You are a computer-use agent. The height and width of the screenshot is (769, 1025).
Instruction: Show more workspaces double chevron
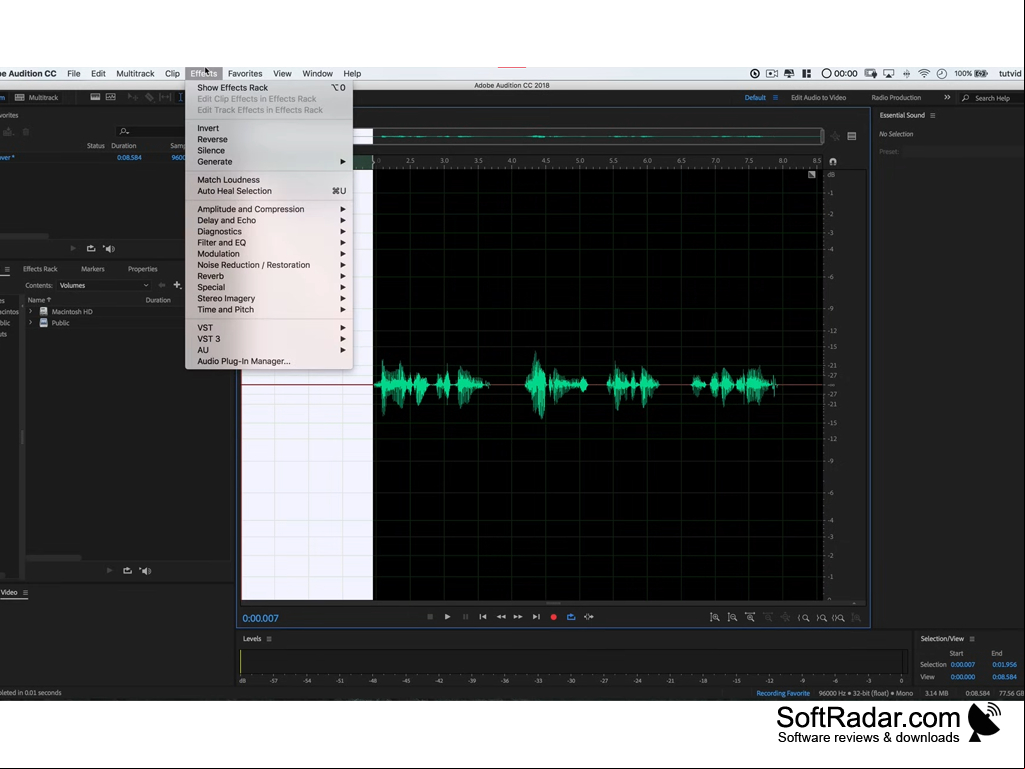pos(947,97)
